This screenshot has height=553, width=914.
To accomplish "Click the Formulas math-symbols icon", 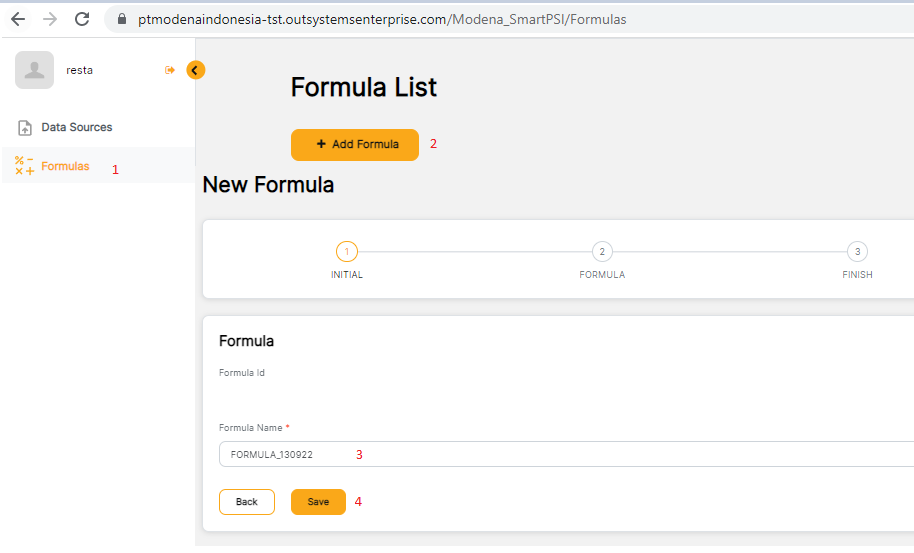I will pyautogui.click(x=25, y=166).
